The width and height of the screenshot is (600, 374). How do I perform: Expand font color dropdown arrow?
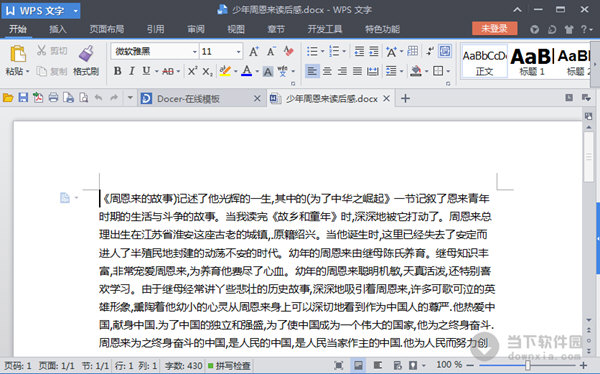[257, 71]
